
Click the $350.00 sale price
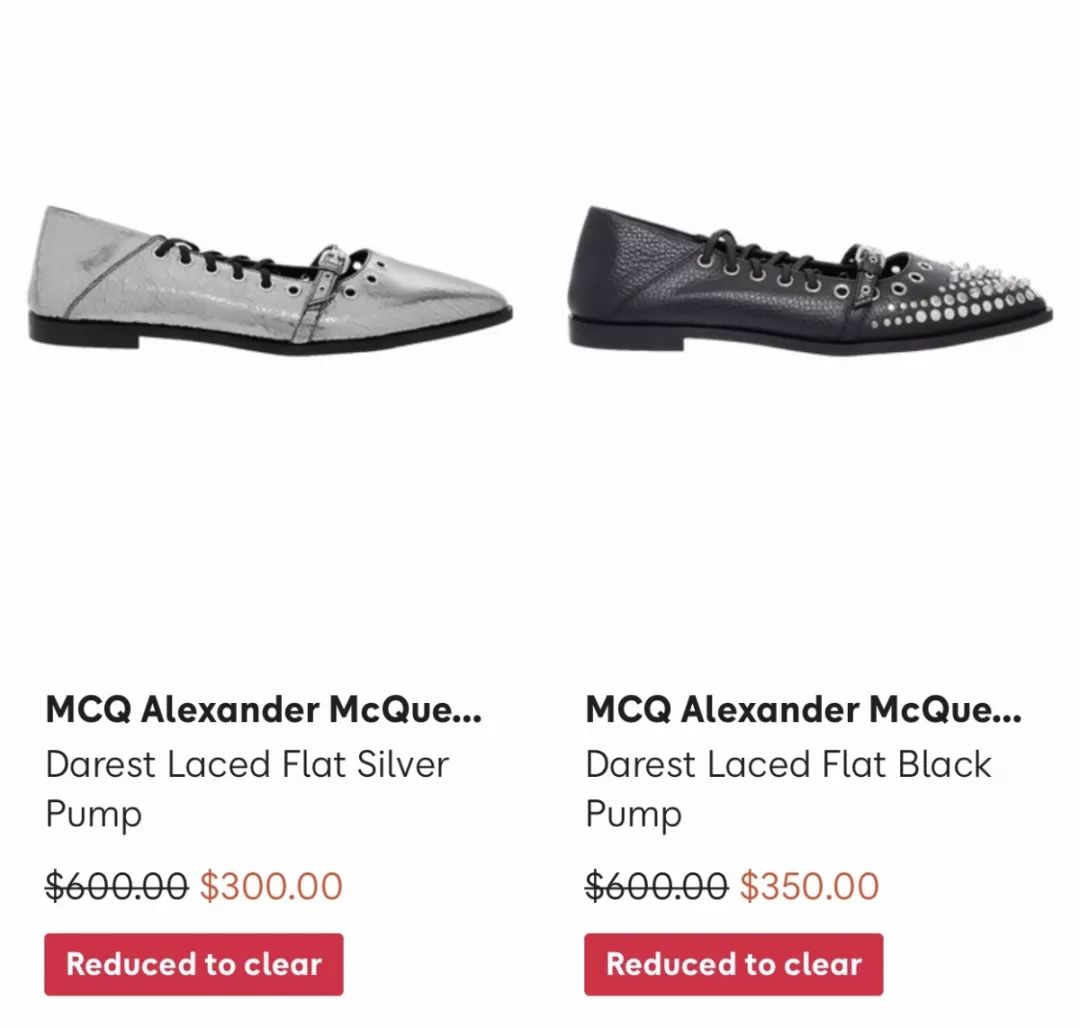810,886
